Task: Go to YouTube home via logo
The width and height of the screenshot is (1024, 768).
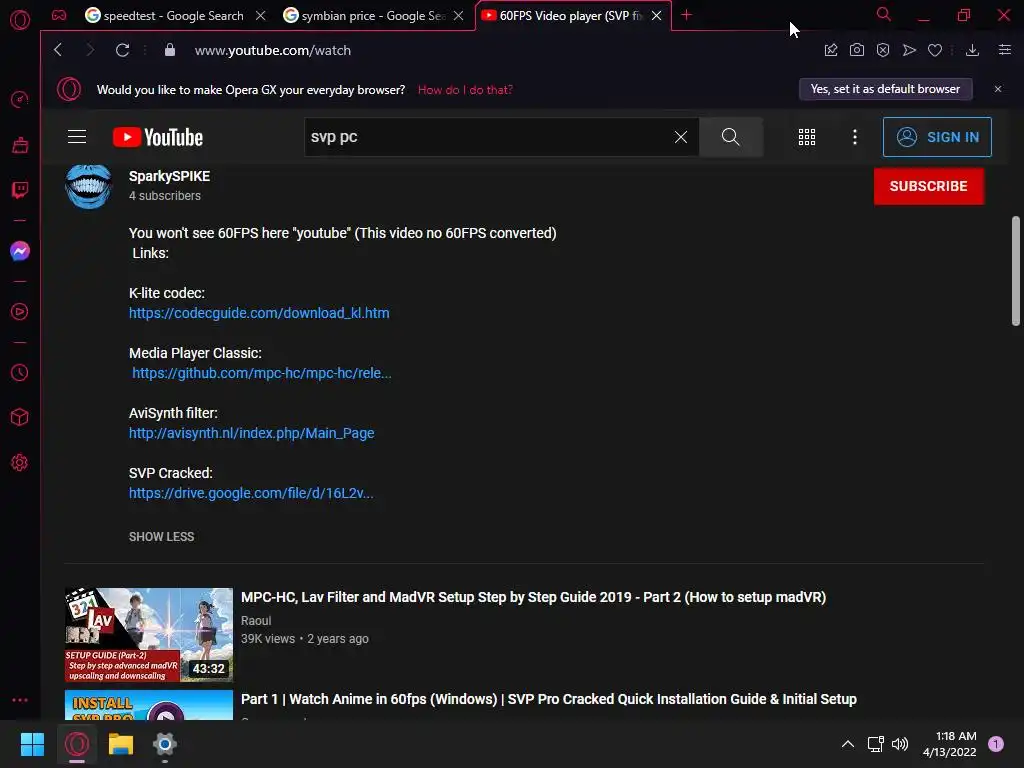Action: pyautogui.click(x=158, y=137)
